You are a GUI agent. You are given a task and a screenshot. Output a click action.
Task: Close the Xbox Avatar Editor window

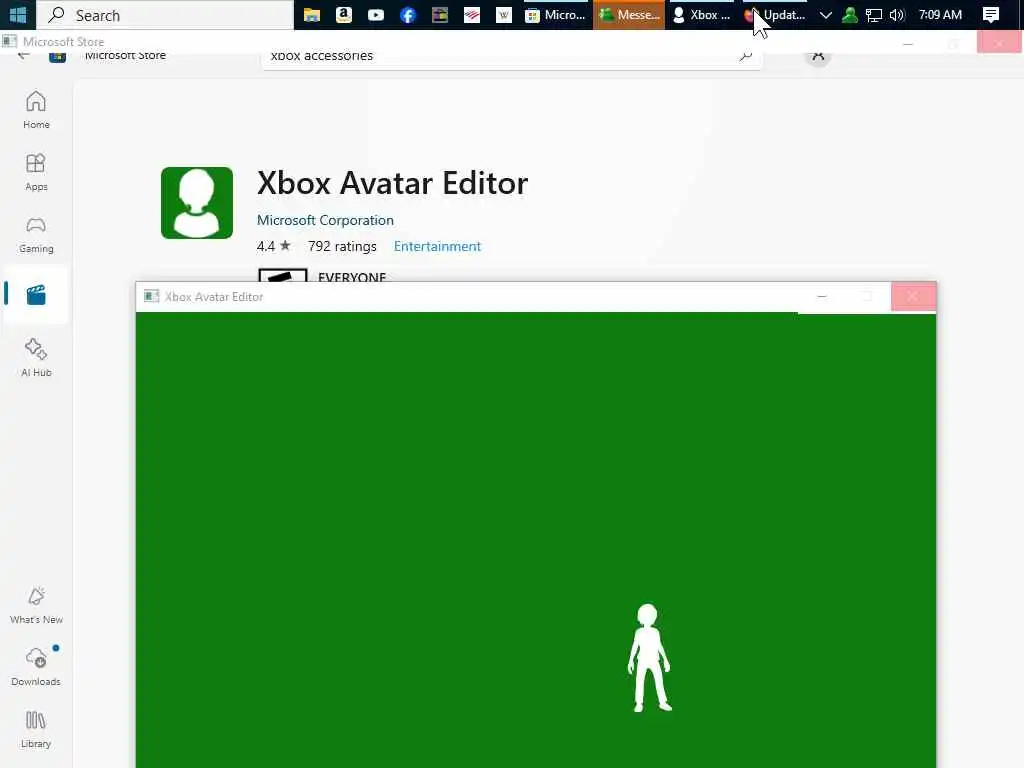[913, 296]
